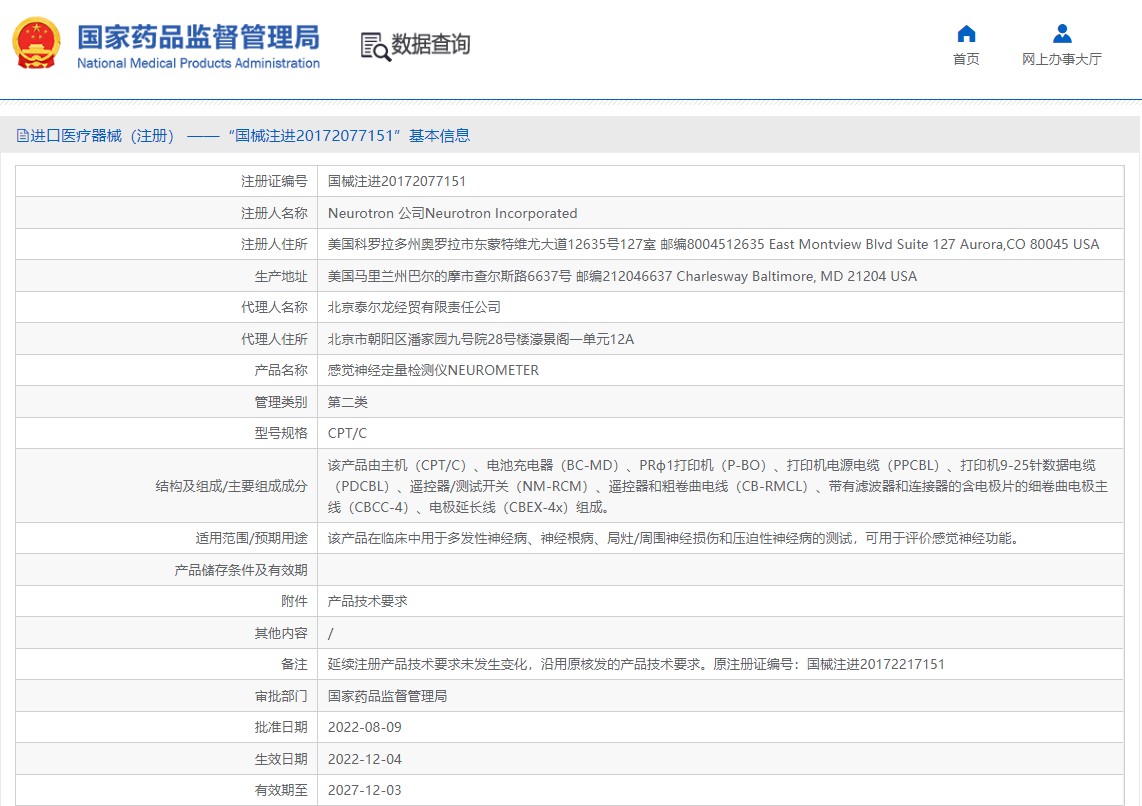Click the 生效日期 row label
This screenshot has height=806, width=1142.
coord(281,759)
